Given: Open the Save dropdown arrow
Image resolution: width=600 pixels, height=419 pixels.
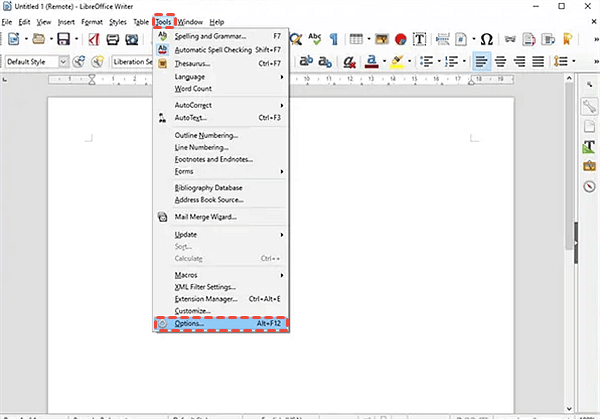Looking at the screenshot, I should click(x=76, y=39).
